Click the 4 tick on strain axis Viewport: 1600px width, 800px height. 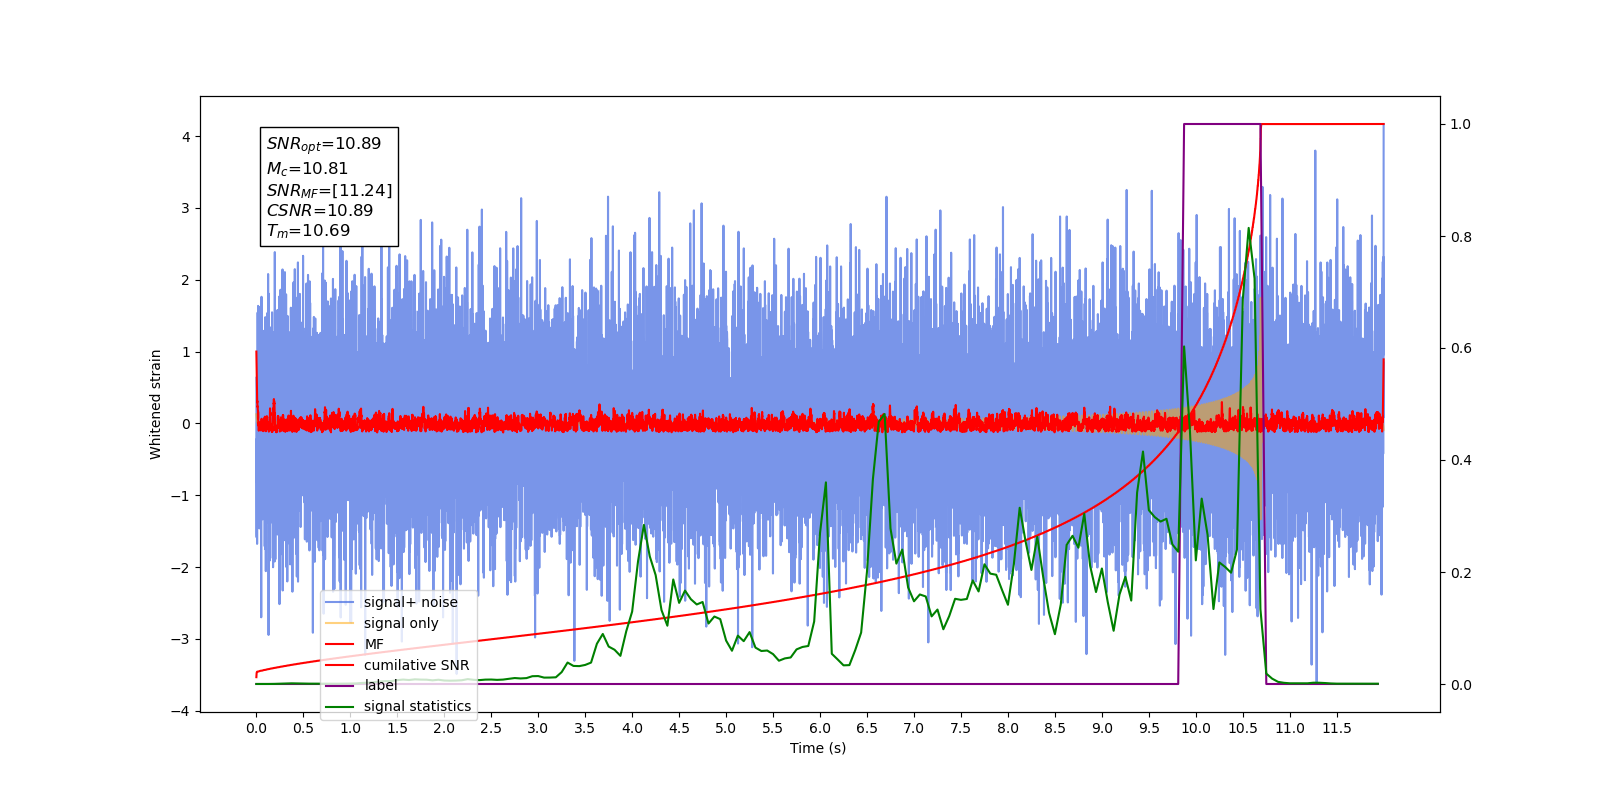pos(186,137)
